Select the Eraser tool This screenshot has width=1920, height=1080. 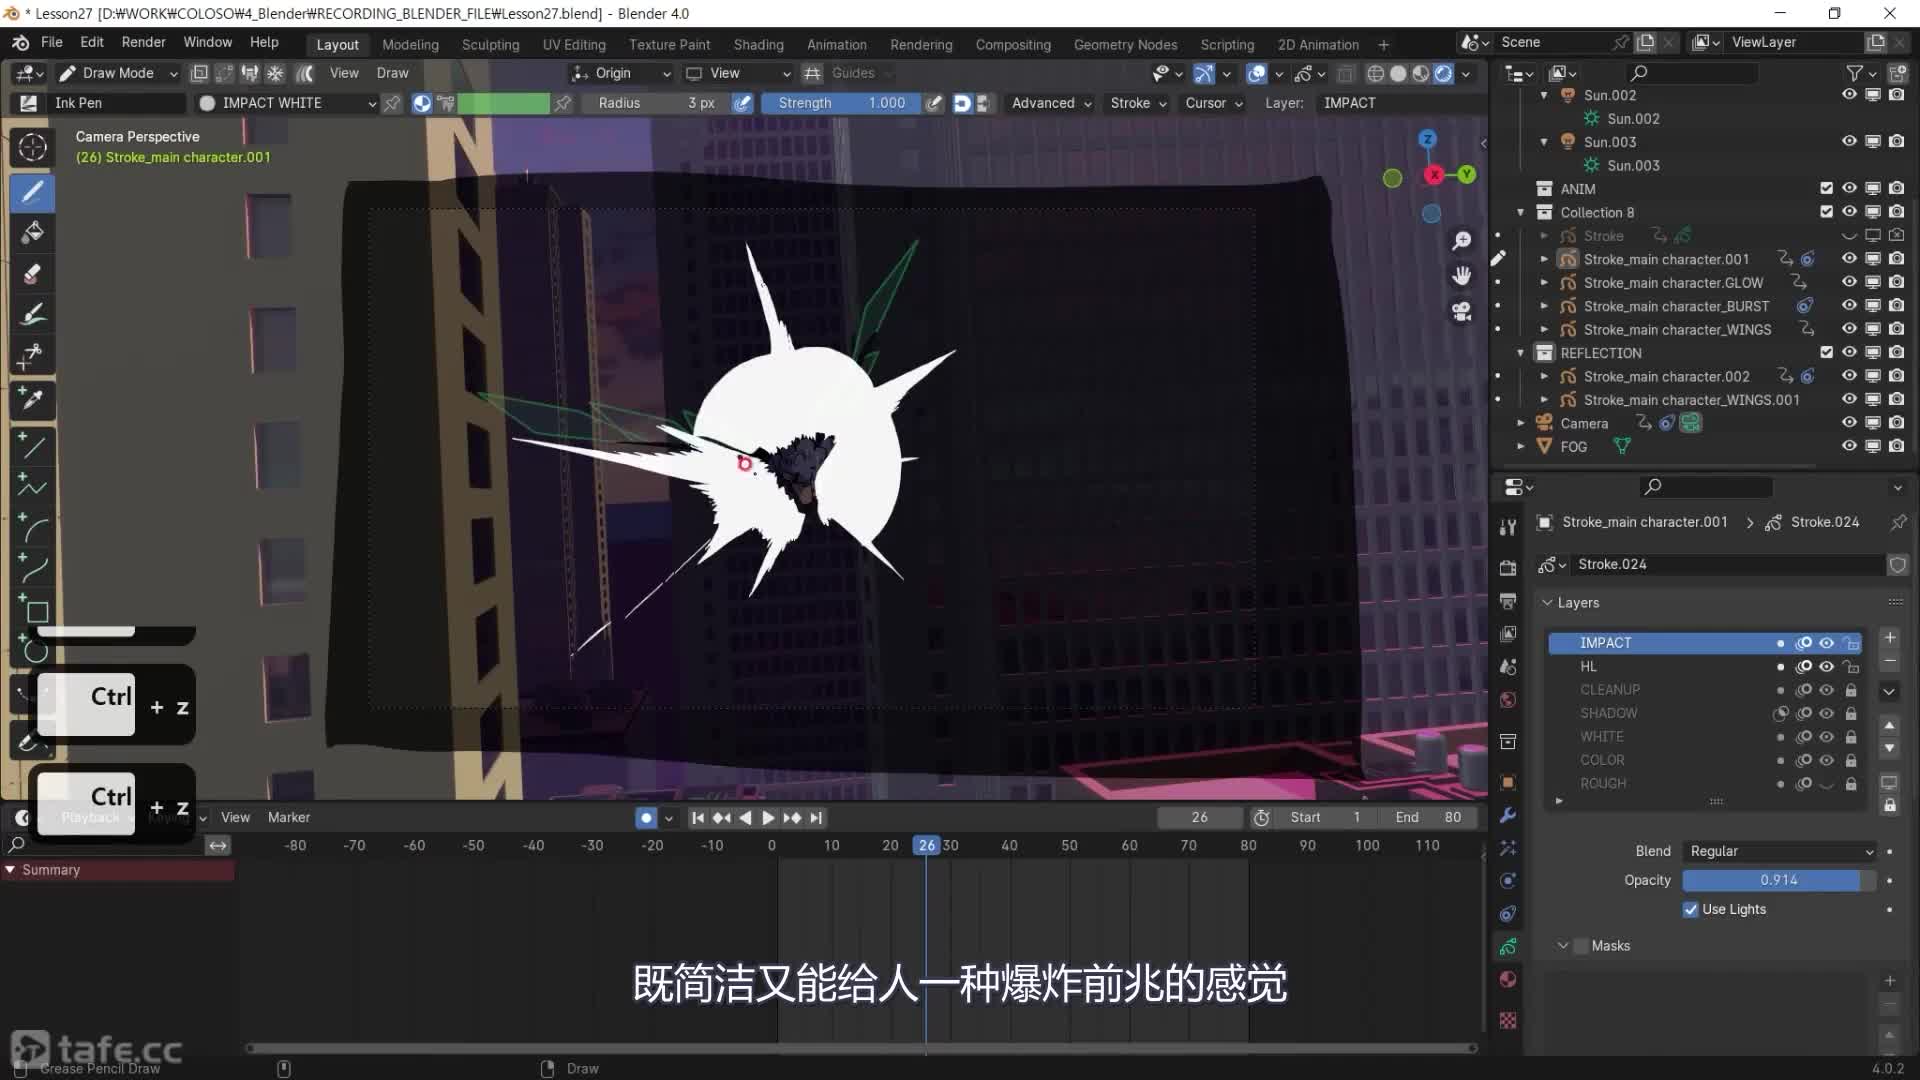(32, 274)
